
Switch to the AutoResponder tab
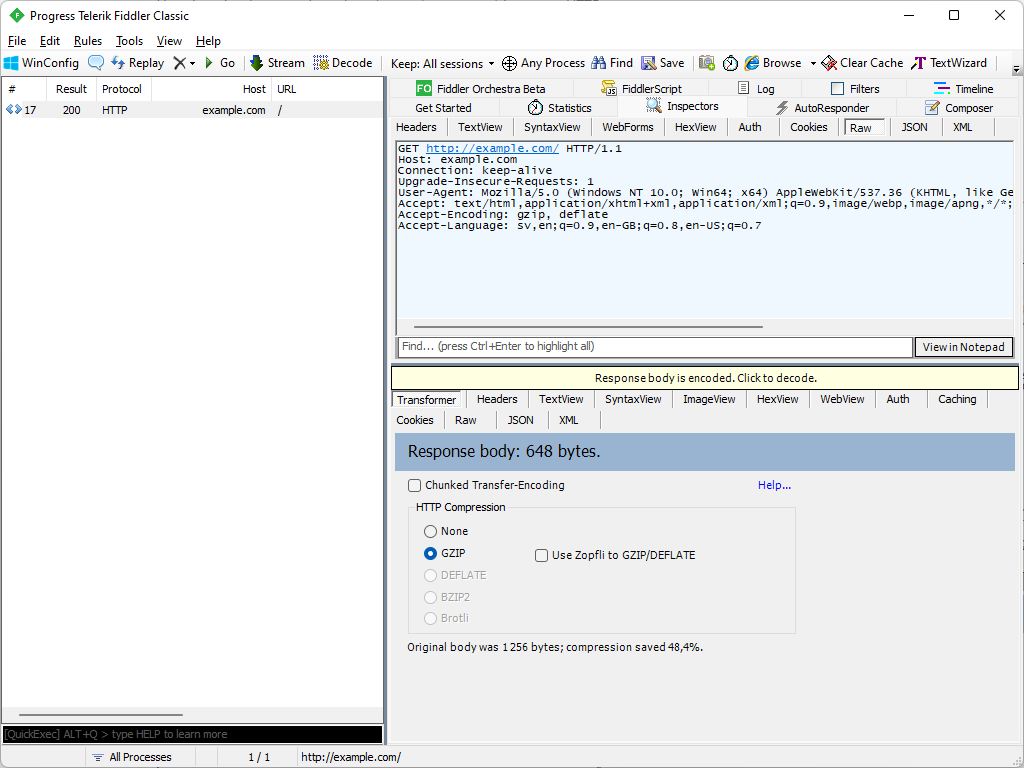tap(822, 108)
